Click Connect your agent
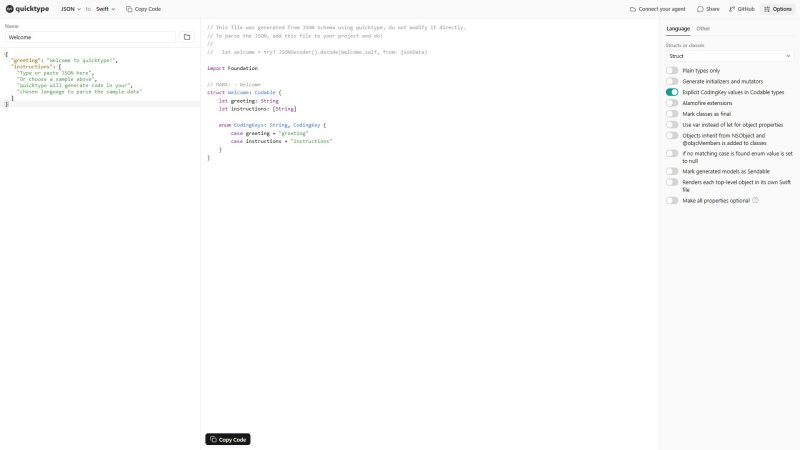Viewport: 800px width, 450px height. (x=658, y=9)
